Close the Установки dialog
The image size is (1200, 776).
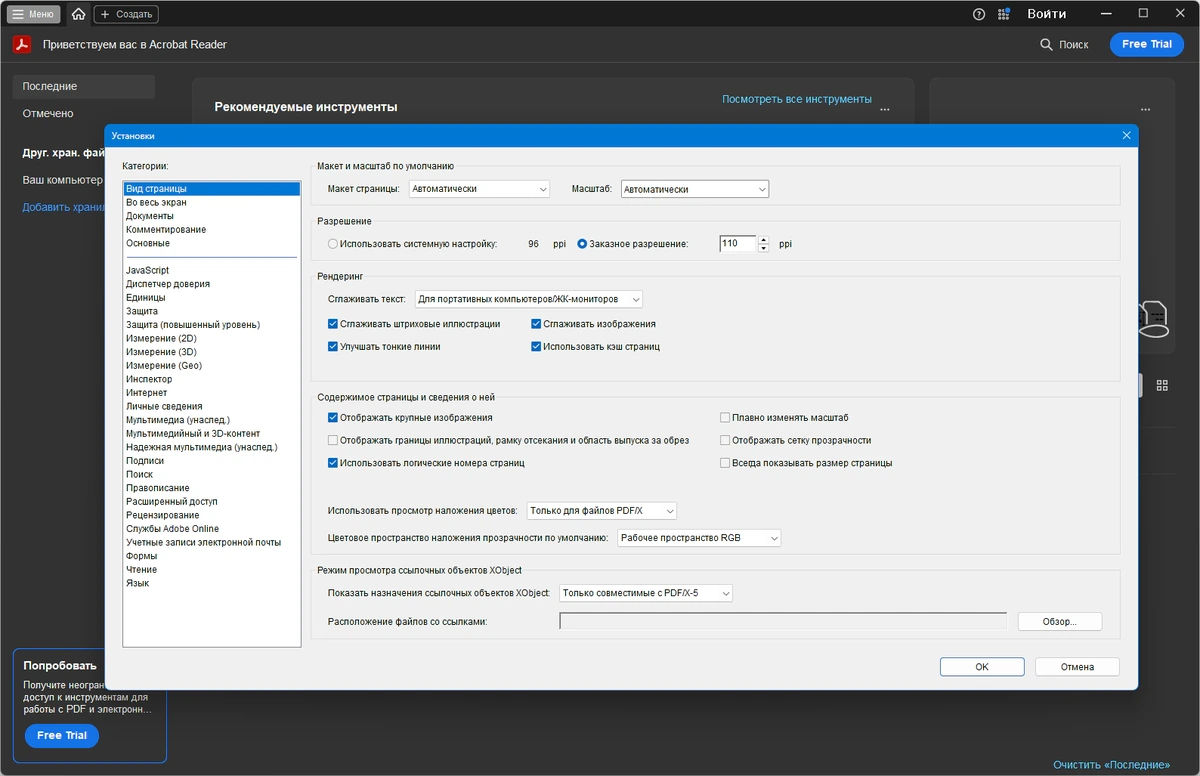coord(1126,135)
